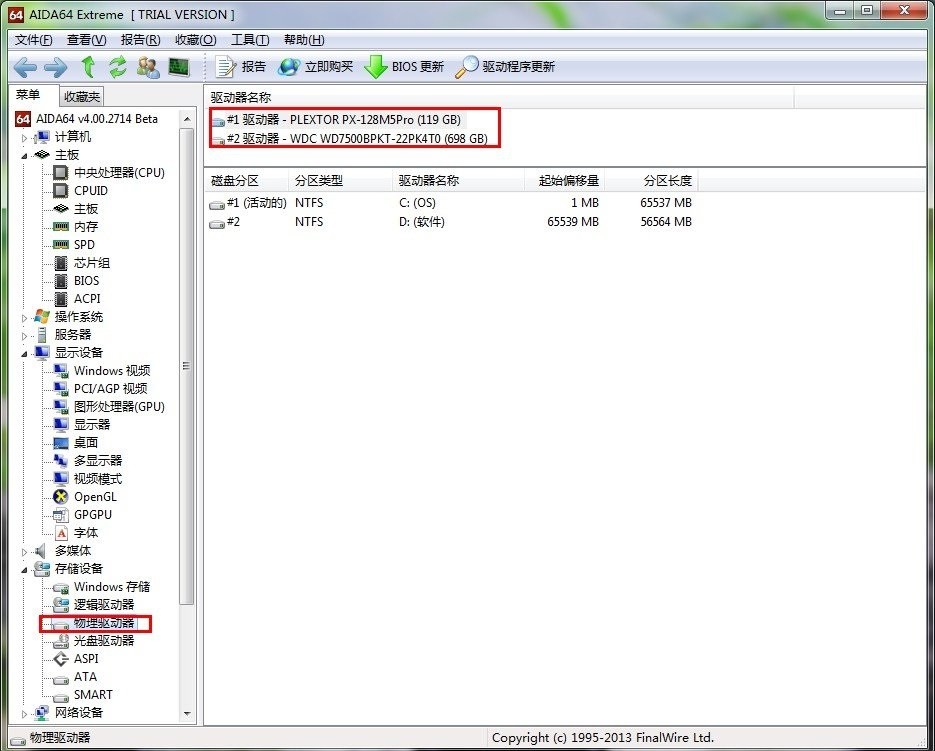Collapse the 显示设备 tree node

(25, 353)
